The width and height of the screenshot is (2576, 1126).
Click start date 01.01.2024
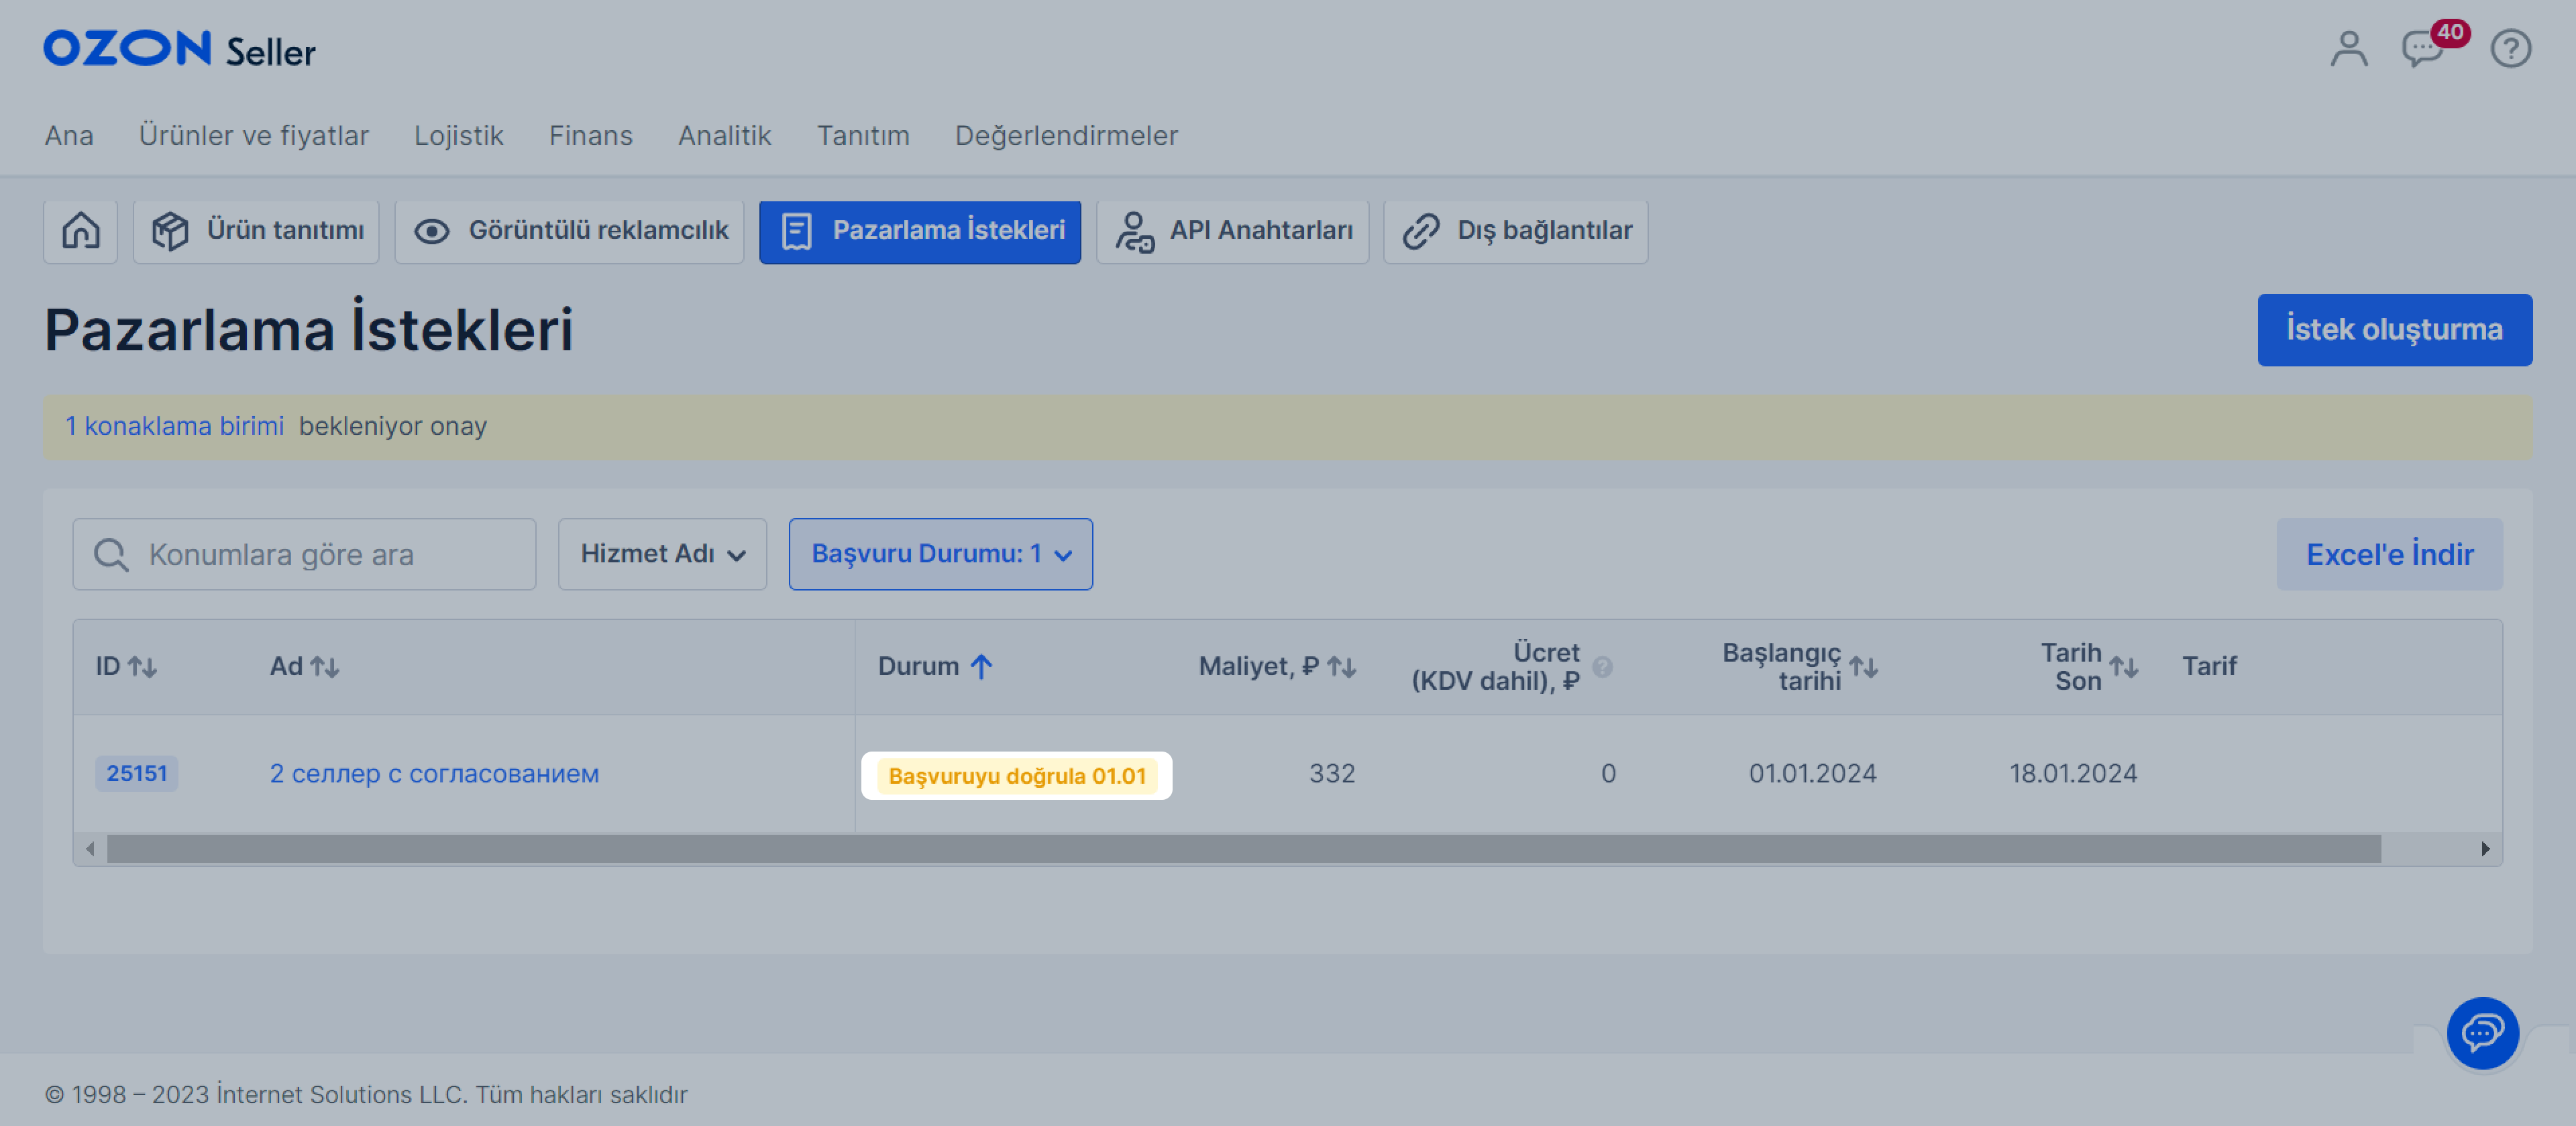click(x=1812, y=773)
